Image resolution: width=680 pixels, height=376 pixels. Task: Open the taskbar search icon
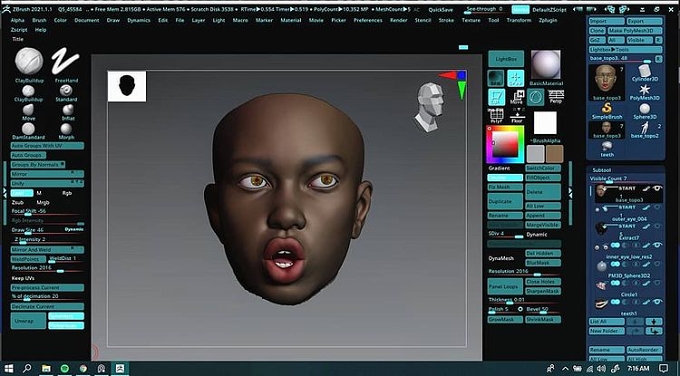point(27,369)
